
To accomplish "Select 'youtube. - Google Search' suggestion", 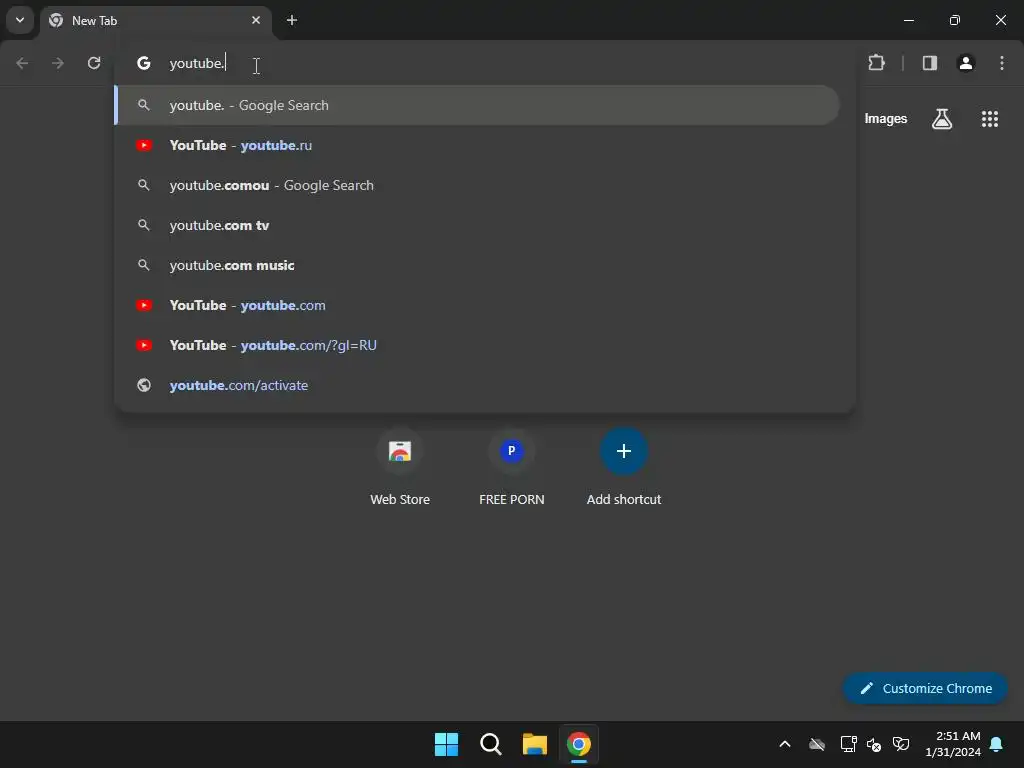I will point(477,105).
